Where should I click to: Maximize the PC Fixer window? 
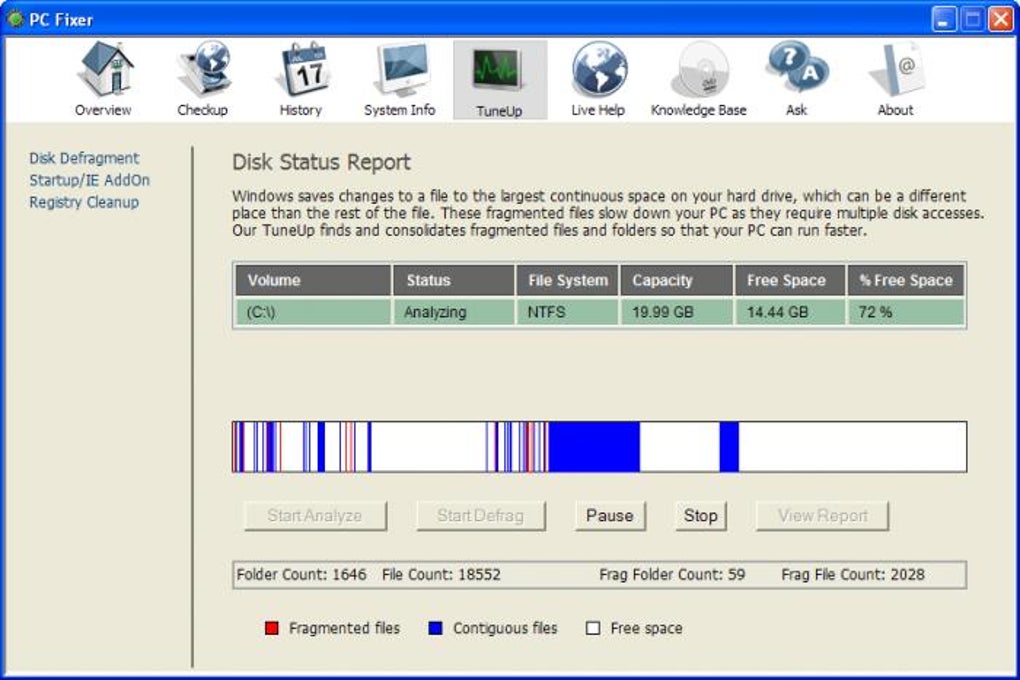[973, 20]
